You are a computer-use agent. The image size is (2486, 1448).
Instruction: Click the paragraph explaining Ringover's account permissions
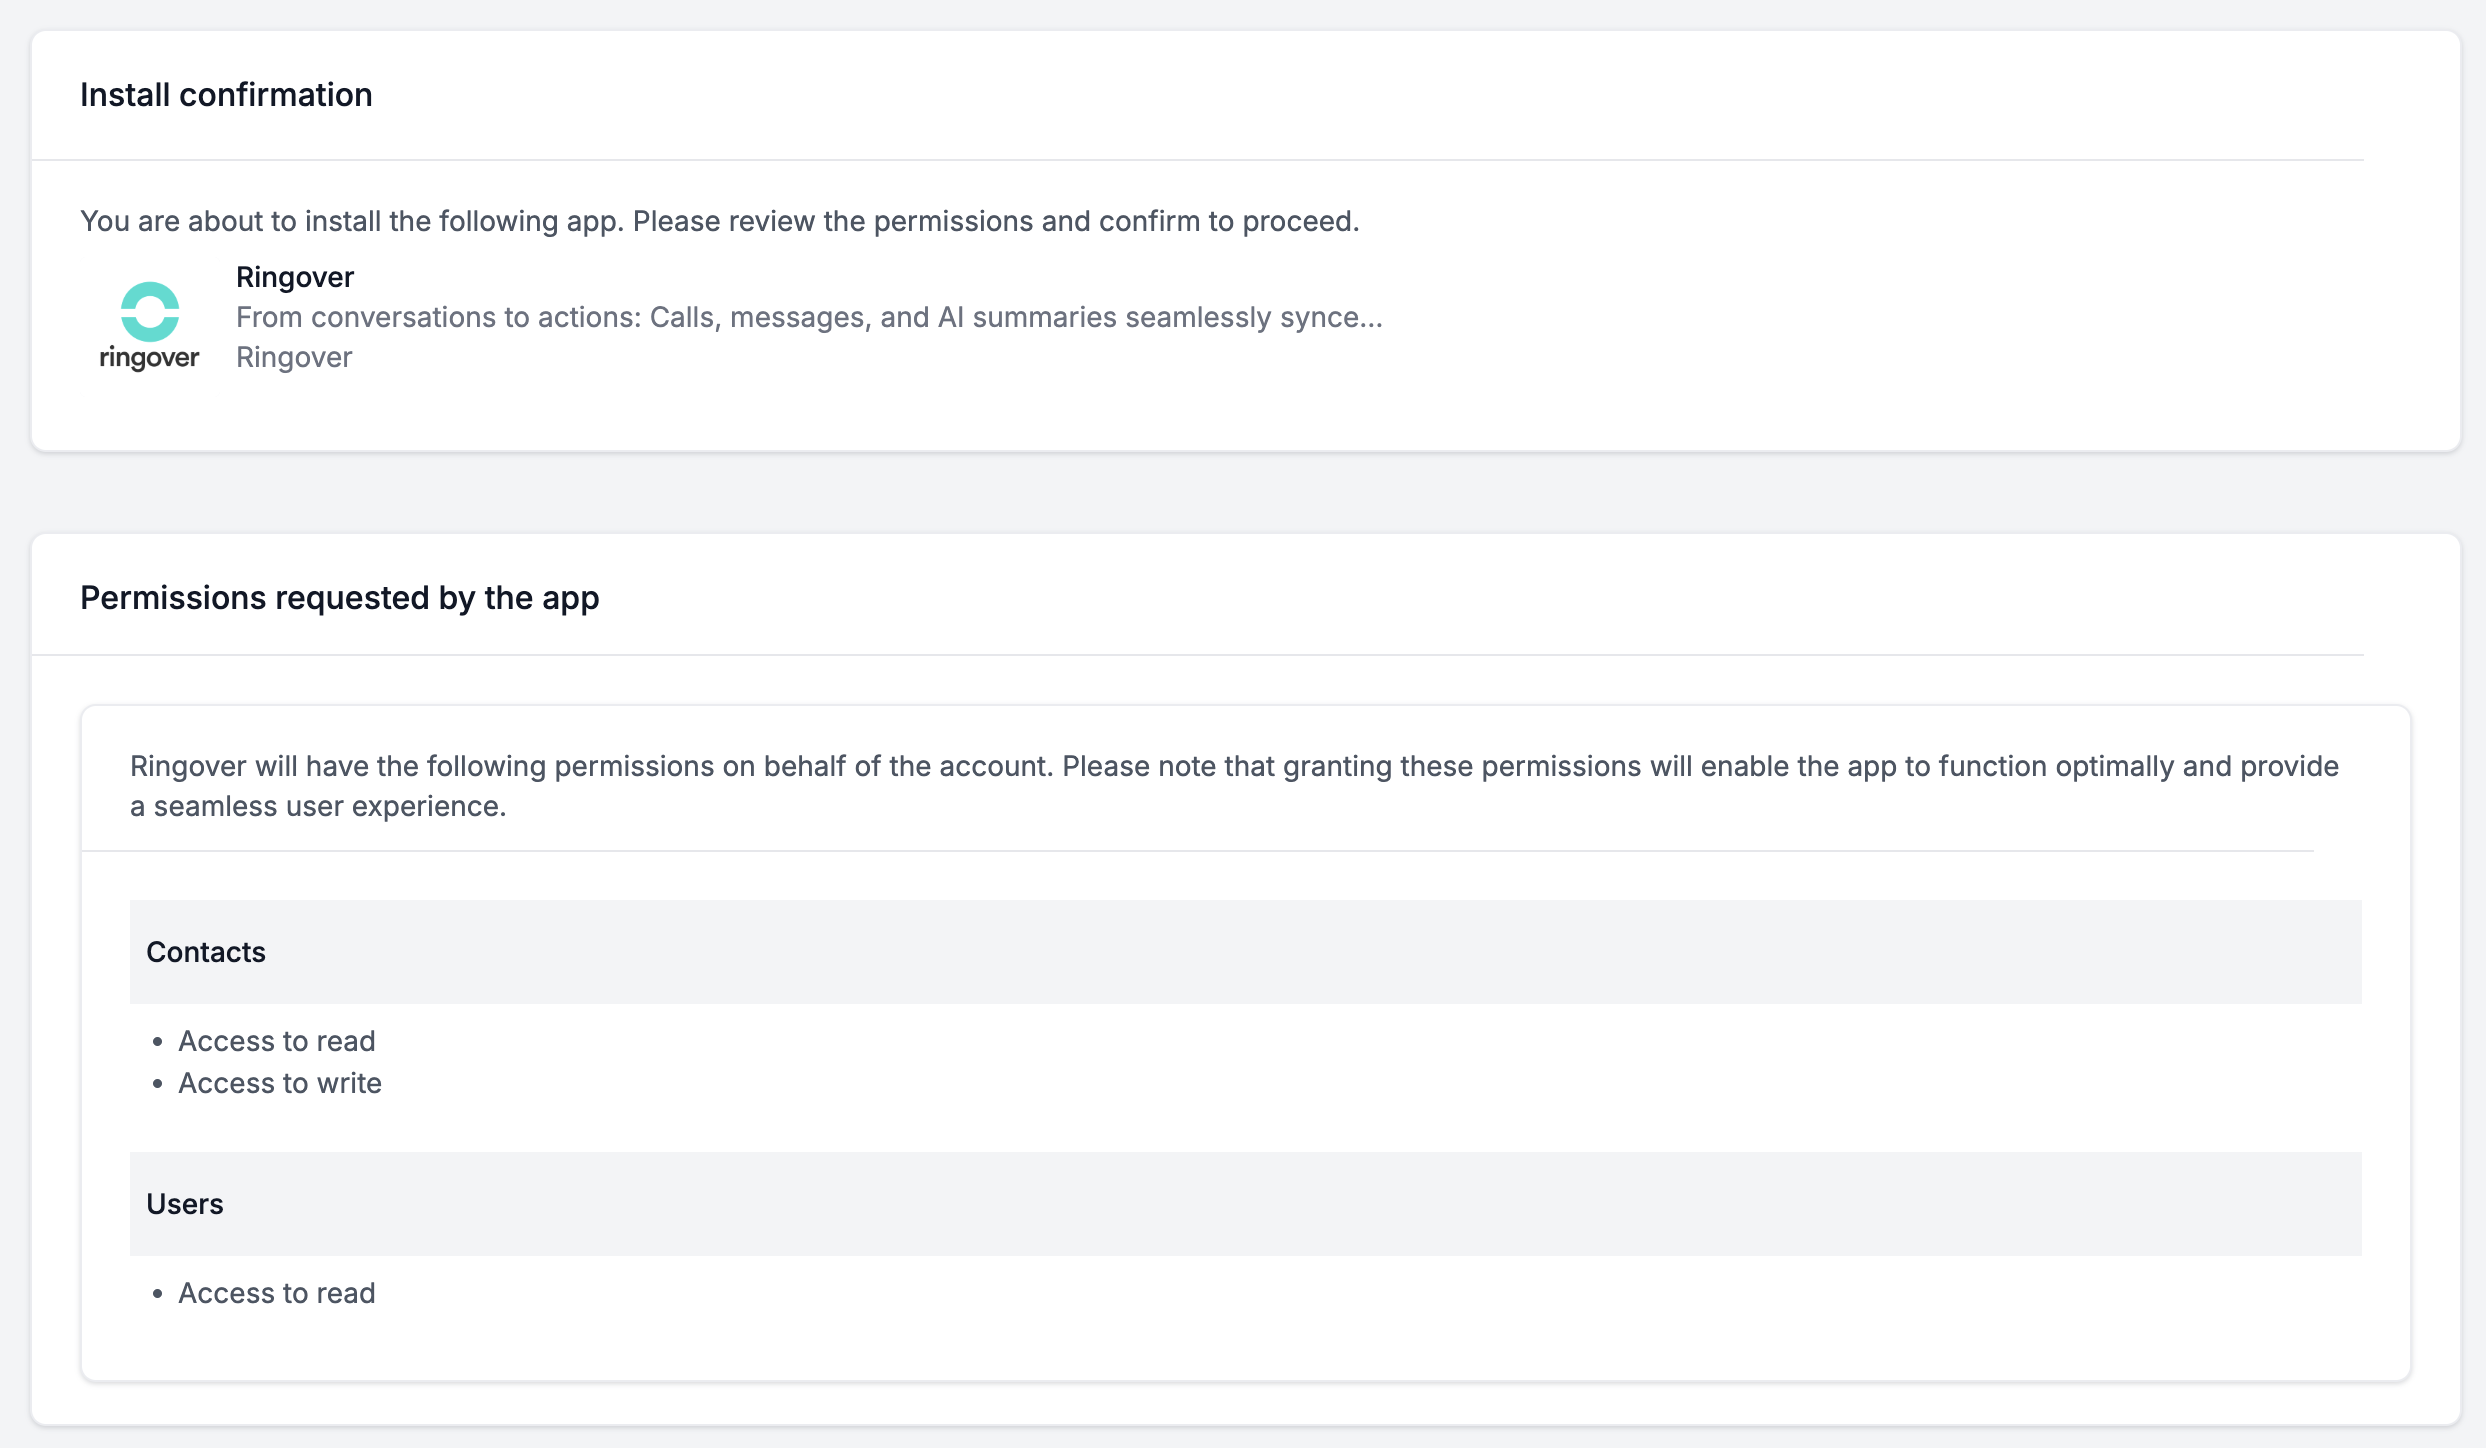1234,786
